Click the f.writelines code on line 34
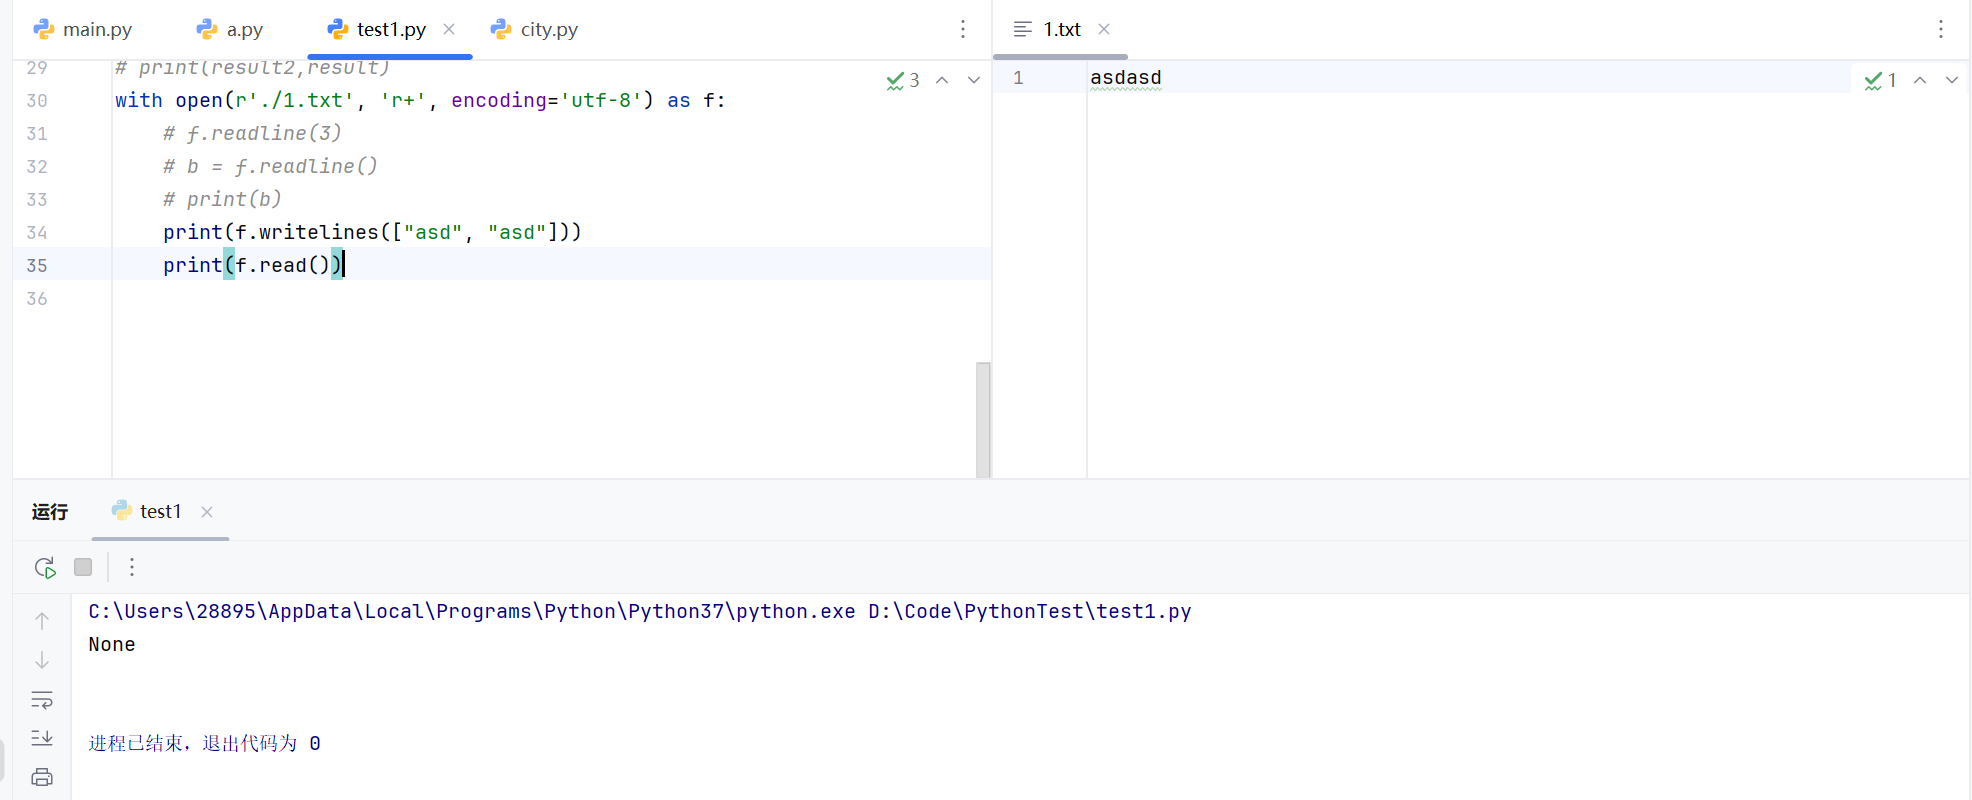Image resolution: width=1972 pixels, height=800 pixels. click(x=372, y=232)
